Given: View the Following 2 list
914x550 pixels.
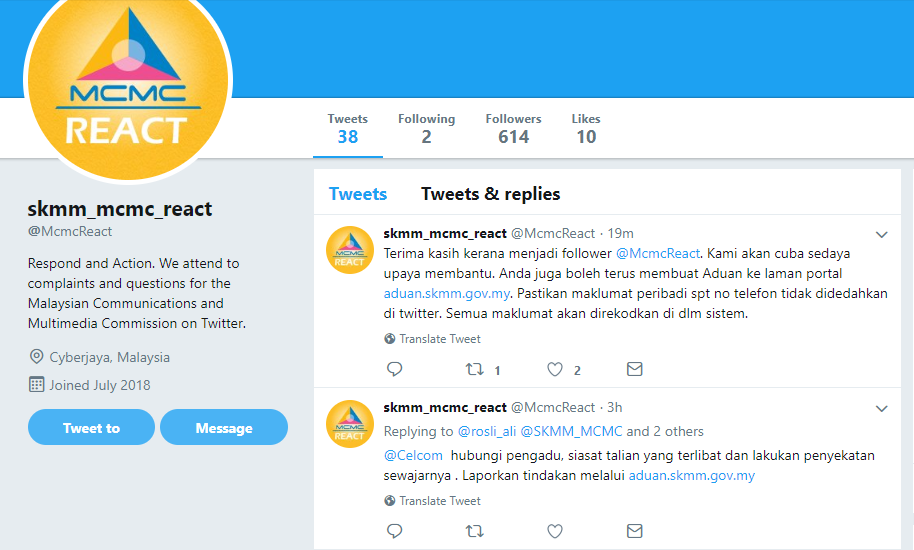Looking at the screenshot, I should click(x=426, y=128).
